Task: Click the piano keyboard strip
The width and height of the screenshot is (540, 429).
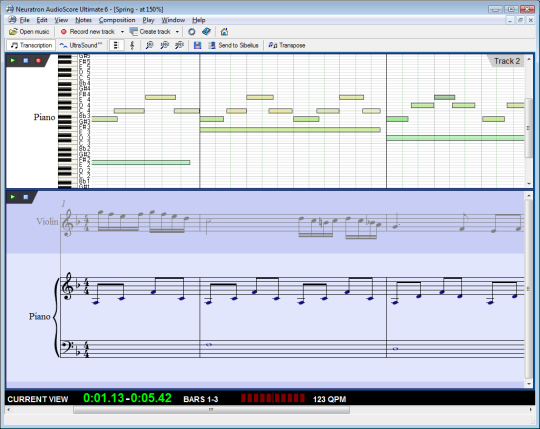Action: click(67, 121)
